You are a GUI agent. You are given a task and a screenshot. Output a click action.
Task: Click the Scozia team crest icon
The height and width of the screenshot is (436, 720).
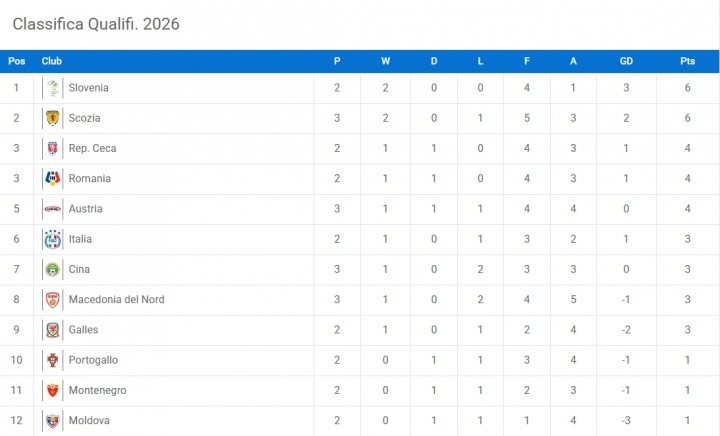52,118
